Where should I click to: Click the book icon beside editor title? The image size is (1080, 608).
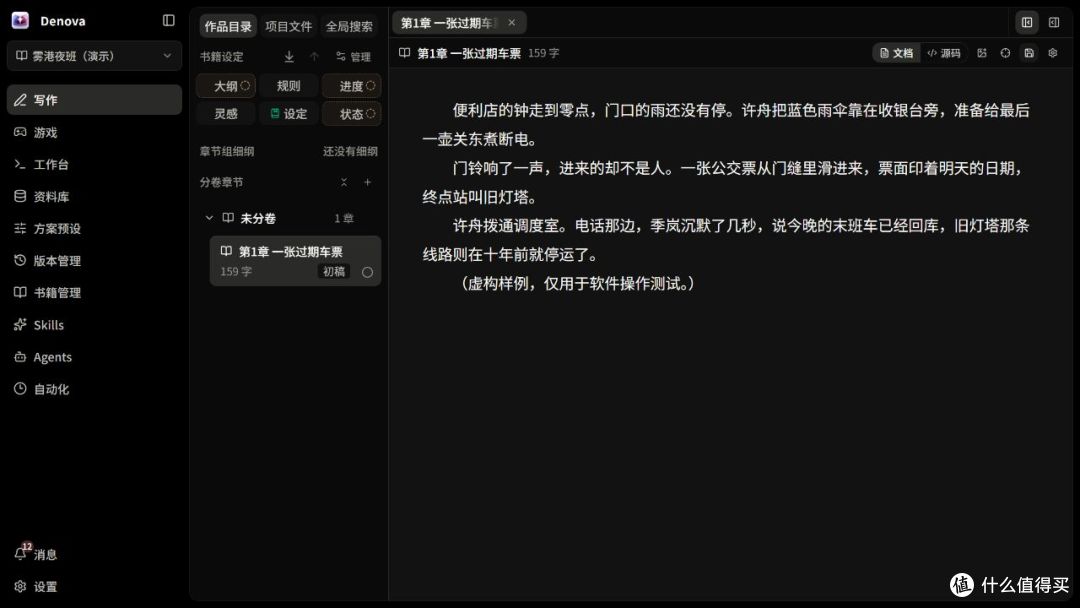click(x=405, y=53)
